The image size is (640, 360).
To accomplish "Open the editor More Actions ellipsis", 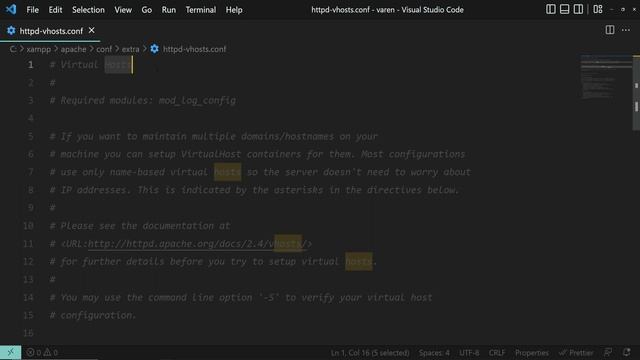I will 626,30.
